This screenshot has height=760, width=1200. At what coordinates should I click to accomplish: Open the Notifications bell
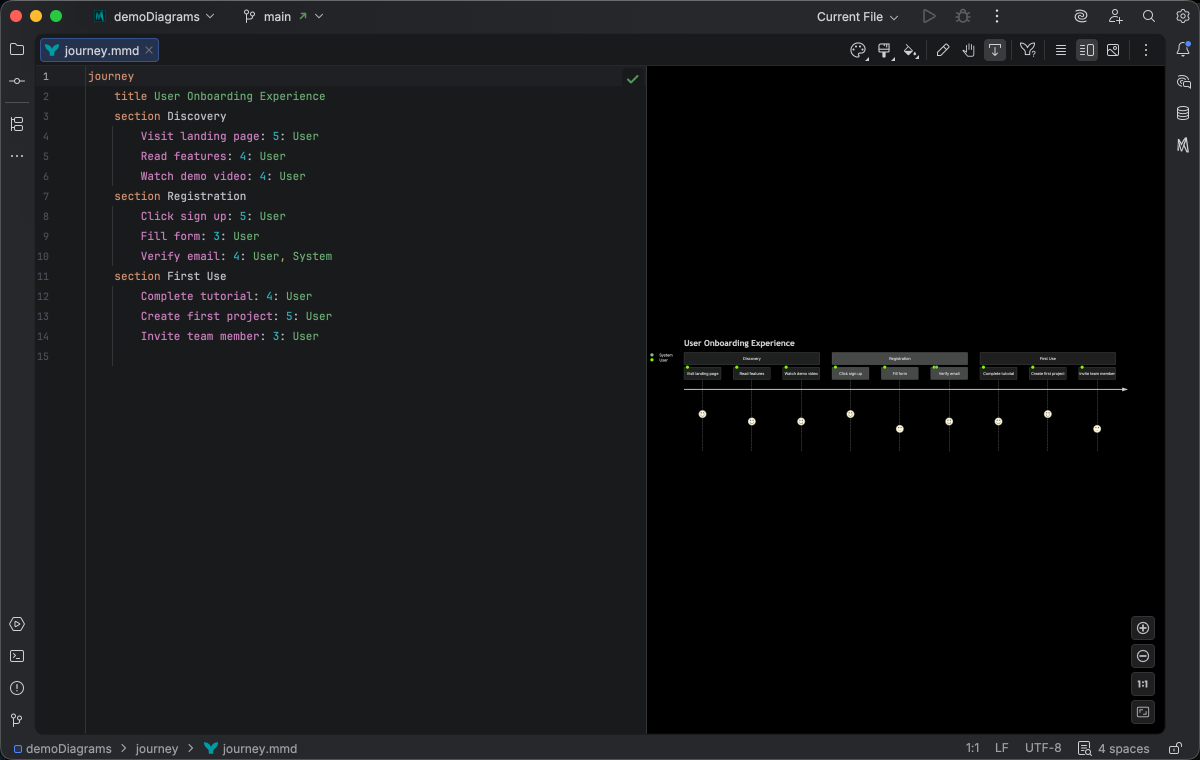click(x=1183, y=49)
